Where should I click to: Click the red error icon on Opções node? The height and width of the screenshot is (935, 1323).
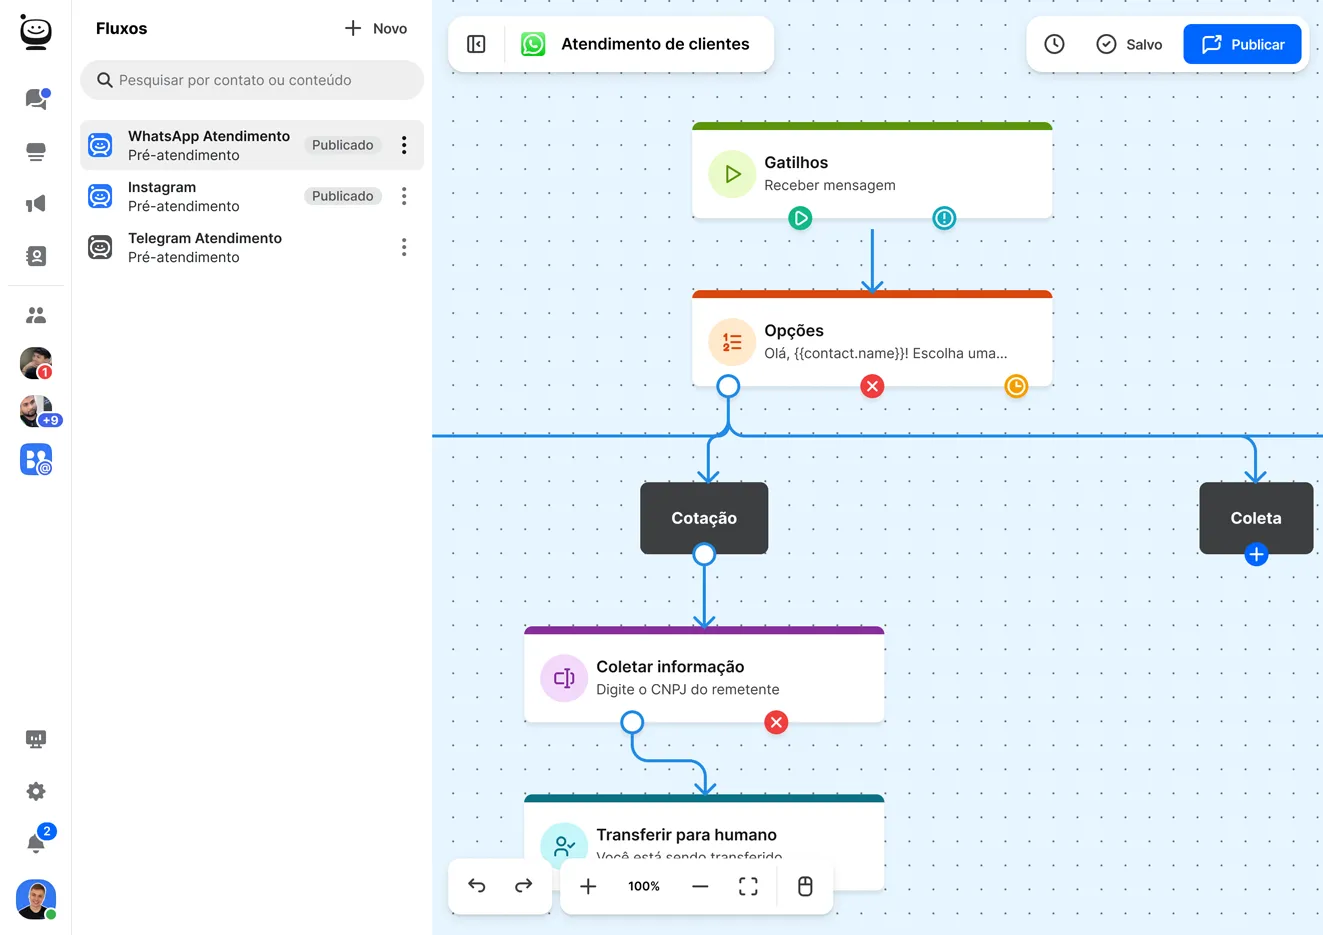(x=871, y=386)
